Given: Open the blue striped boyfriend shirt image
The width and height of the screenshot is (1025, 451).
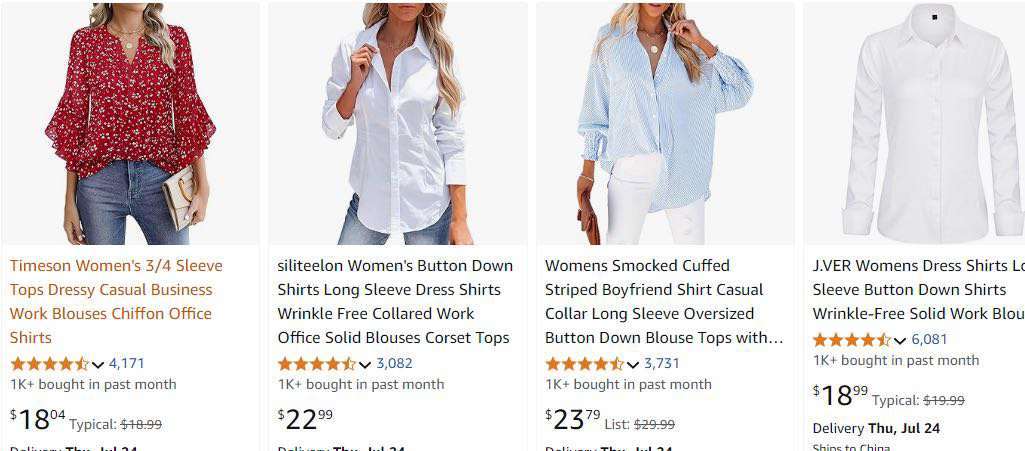Looking at the screenshot, I should [665, 125].
